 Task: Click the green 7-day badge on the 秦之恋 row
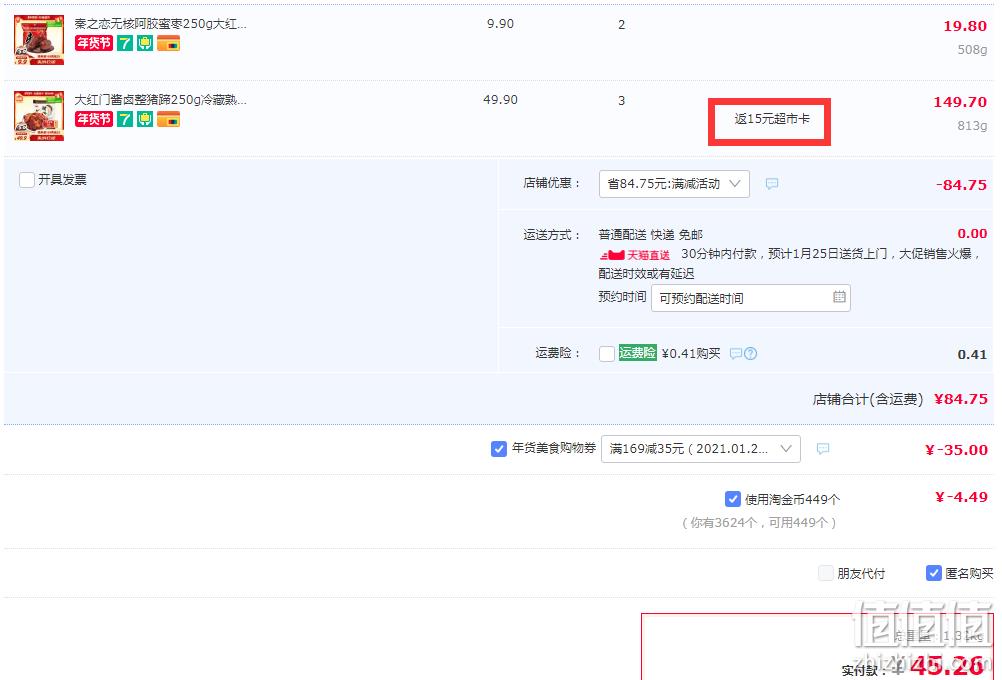point(125,43)
